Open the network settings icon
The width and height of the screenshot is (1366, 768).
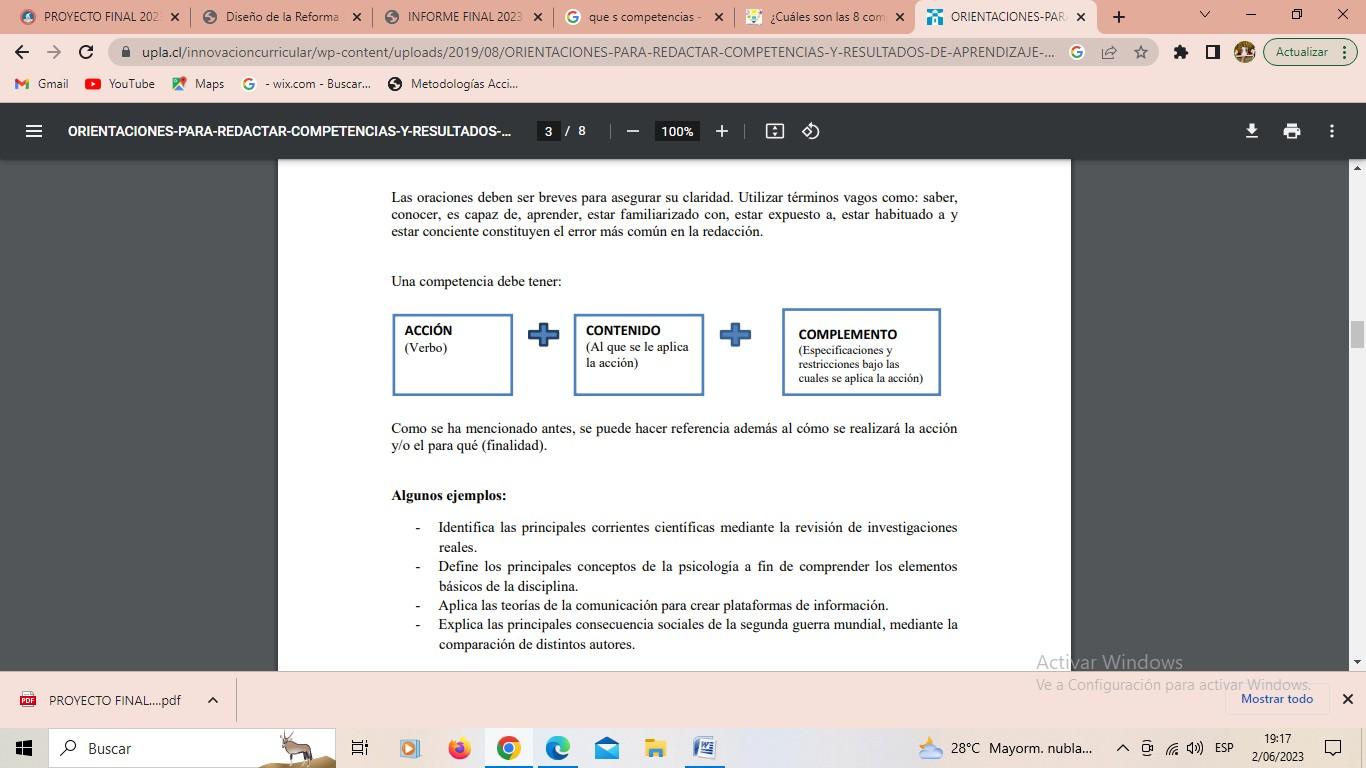1172,748
